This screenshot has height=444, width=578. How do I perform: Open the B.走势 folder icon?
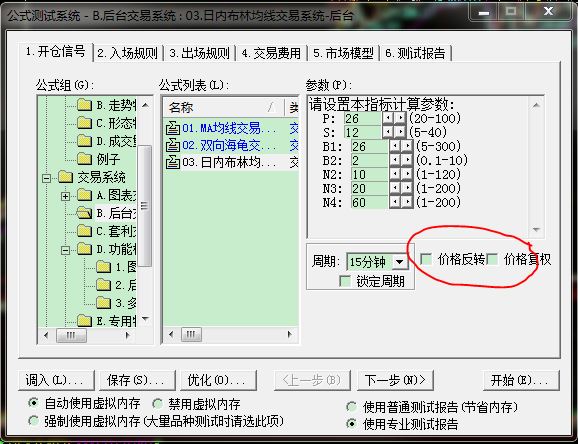click(x=84, y=105)
